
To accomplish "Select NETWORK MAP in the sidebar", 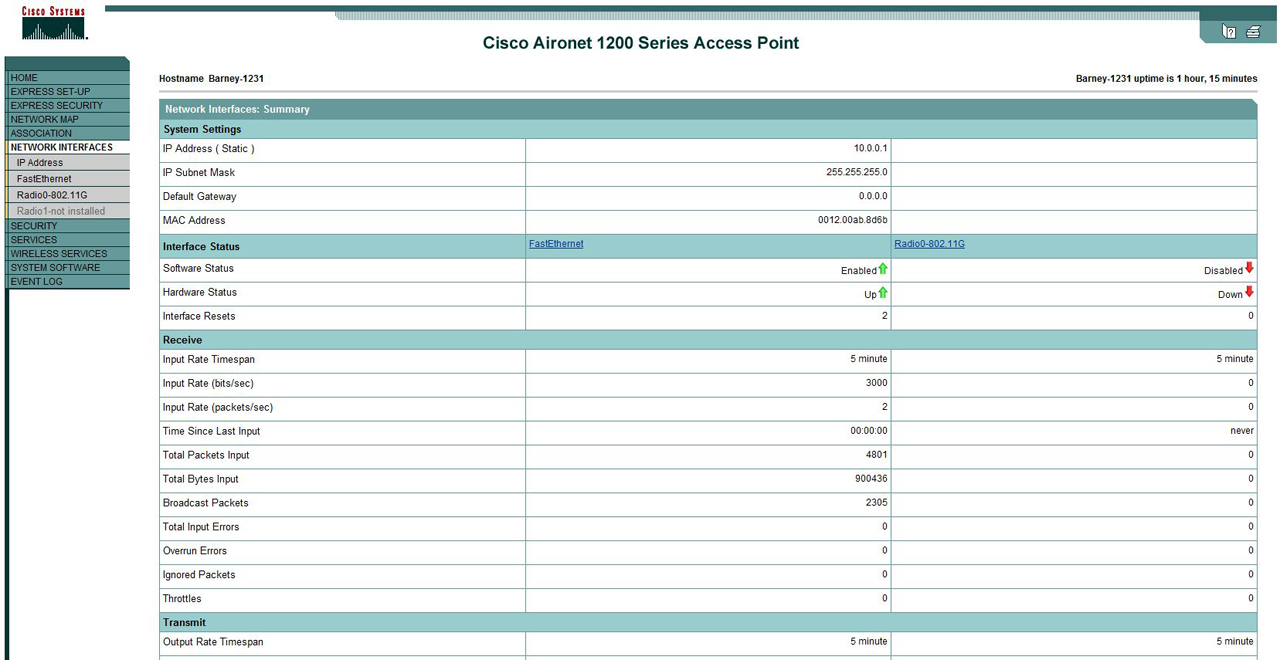I will point(68,120).
